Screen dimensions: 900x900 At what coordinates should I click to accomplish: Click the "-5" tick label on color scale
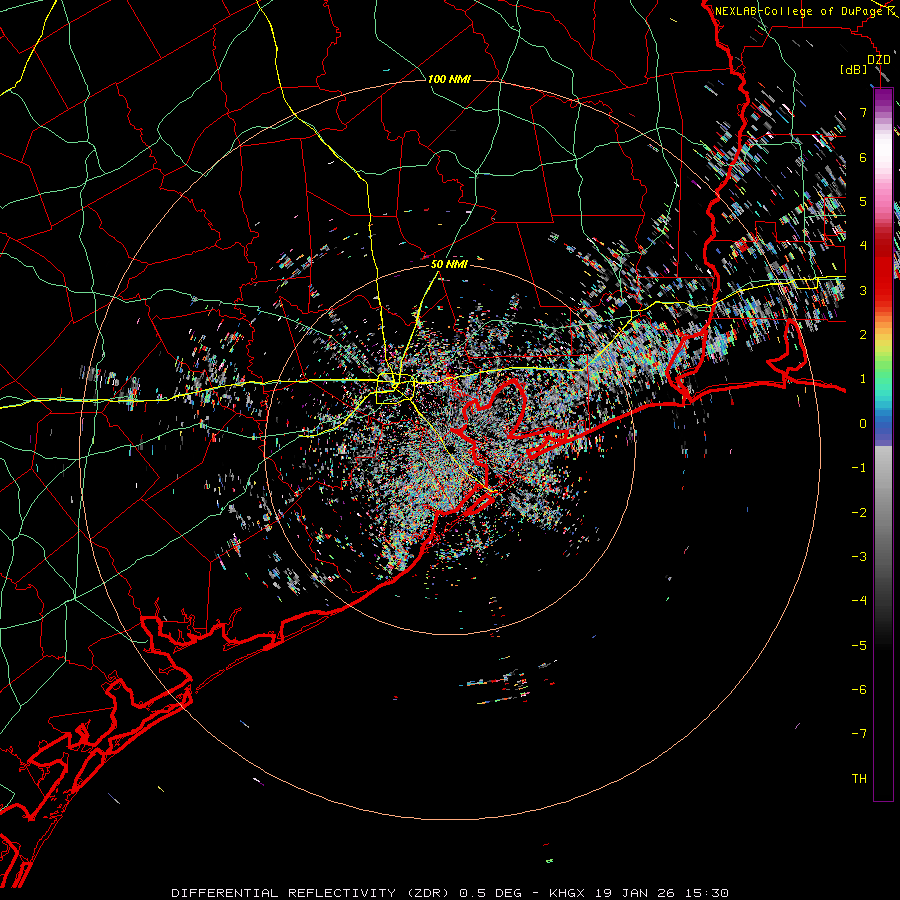[859, 645]
